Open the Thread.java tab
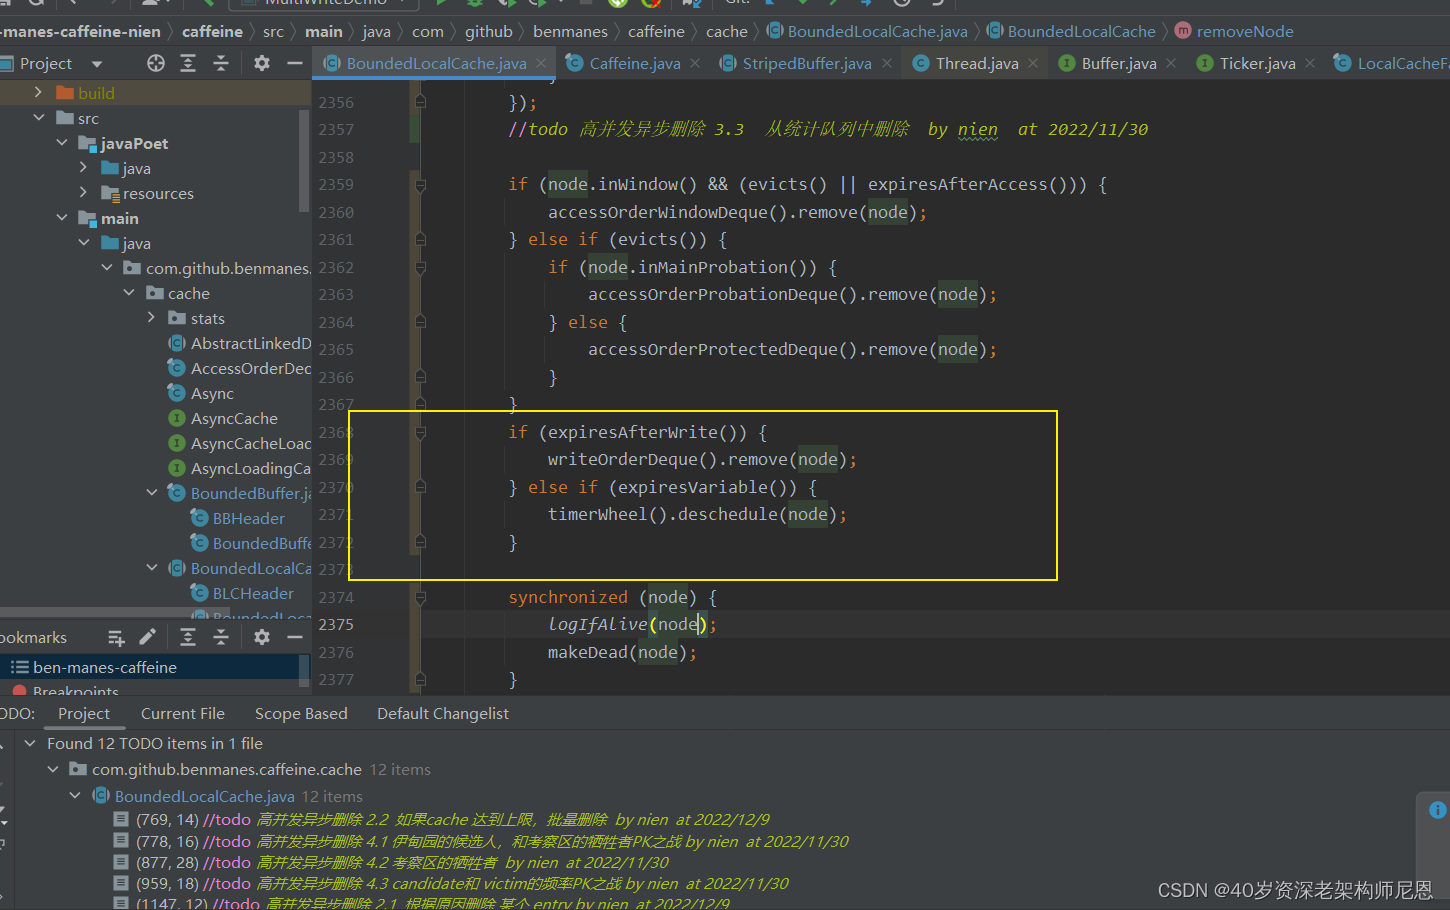This screenshot has height=910, width=1450. click(977, 63)
